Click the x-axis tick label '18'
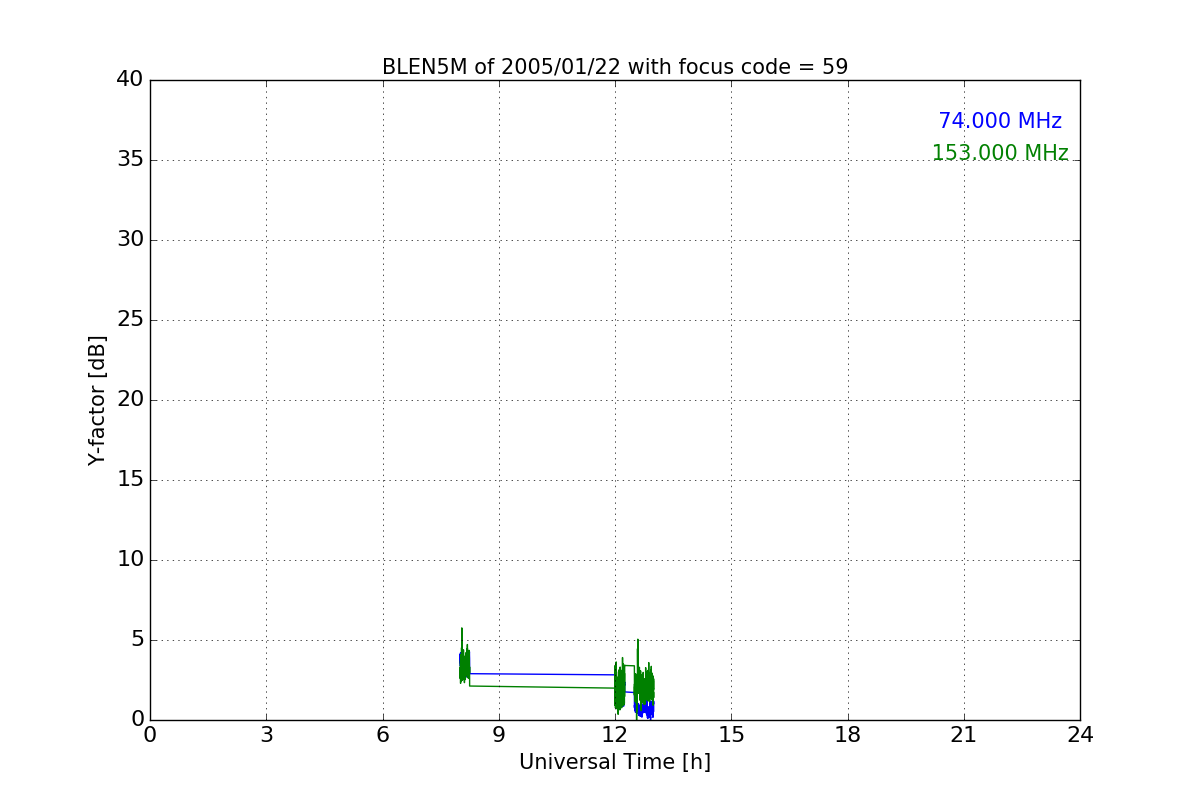Screen dimensions: 1200x800 tap(848, 735)
